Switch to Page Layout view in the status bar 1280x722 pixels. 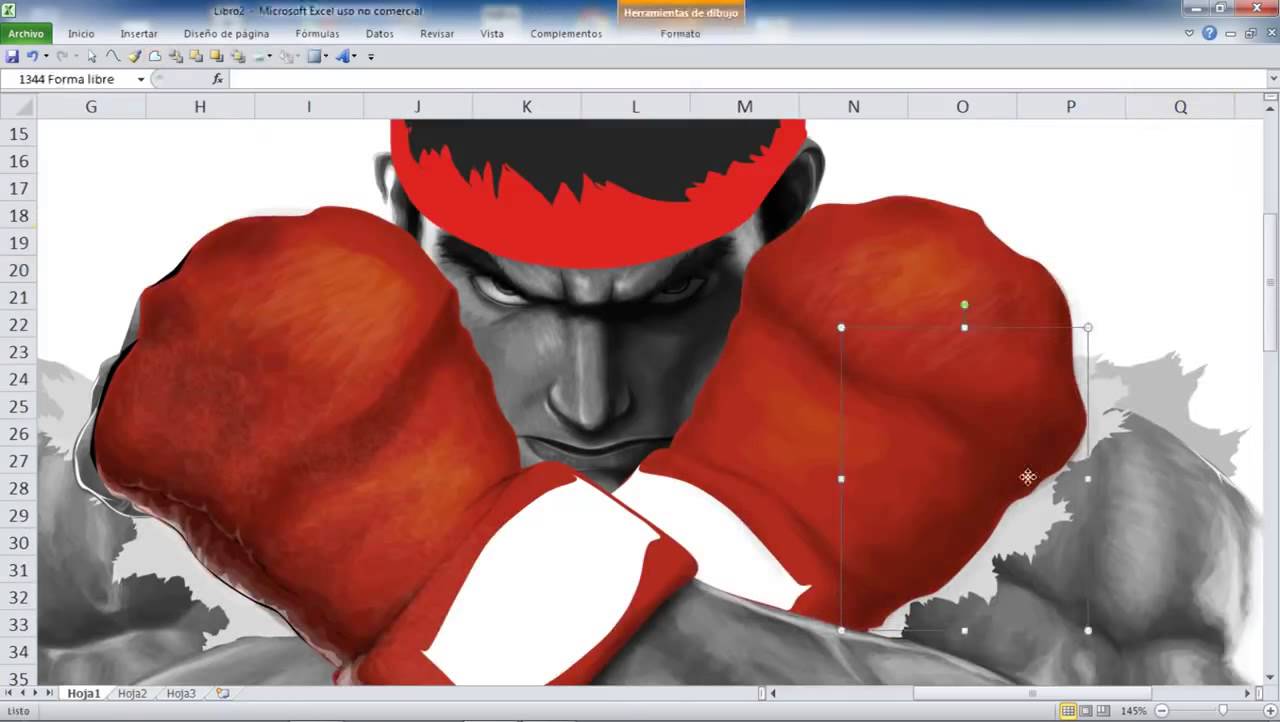(x=1084, y=711)
